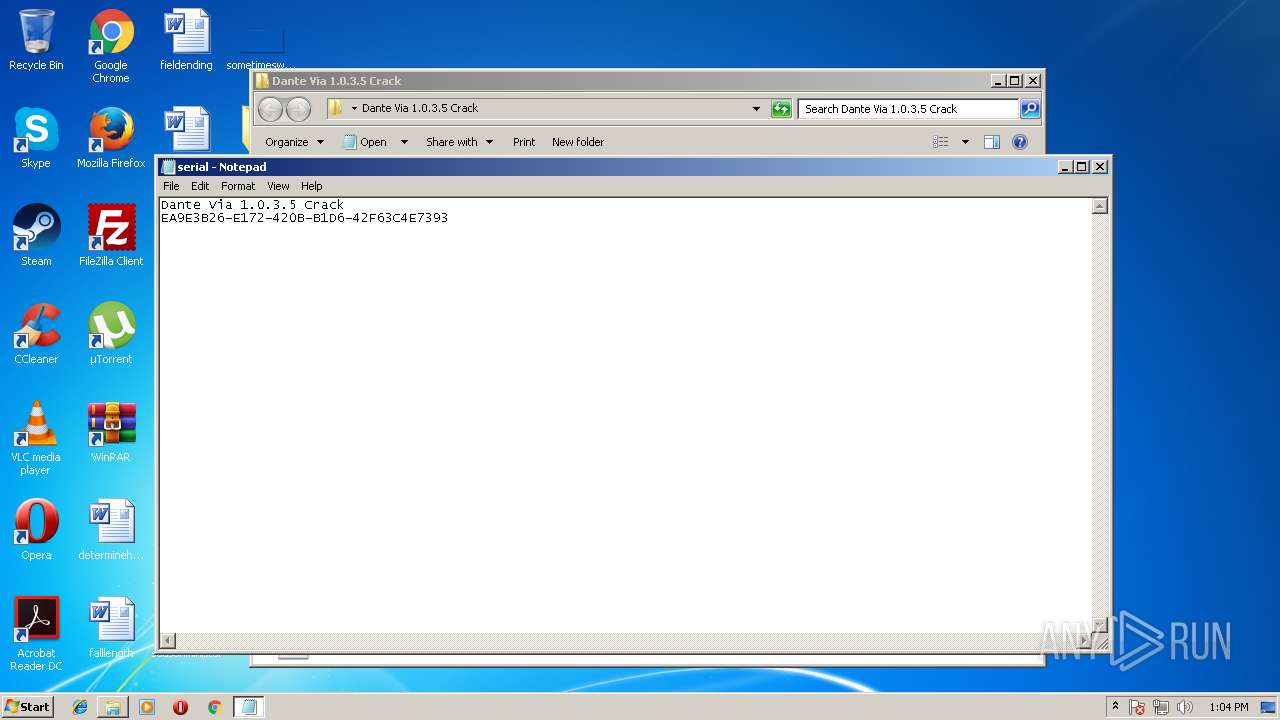This screenshot has height=720, width=1280.
Task: Open Mozilla Firefox desktop shortcut
Action: point(111,138)
